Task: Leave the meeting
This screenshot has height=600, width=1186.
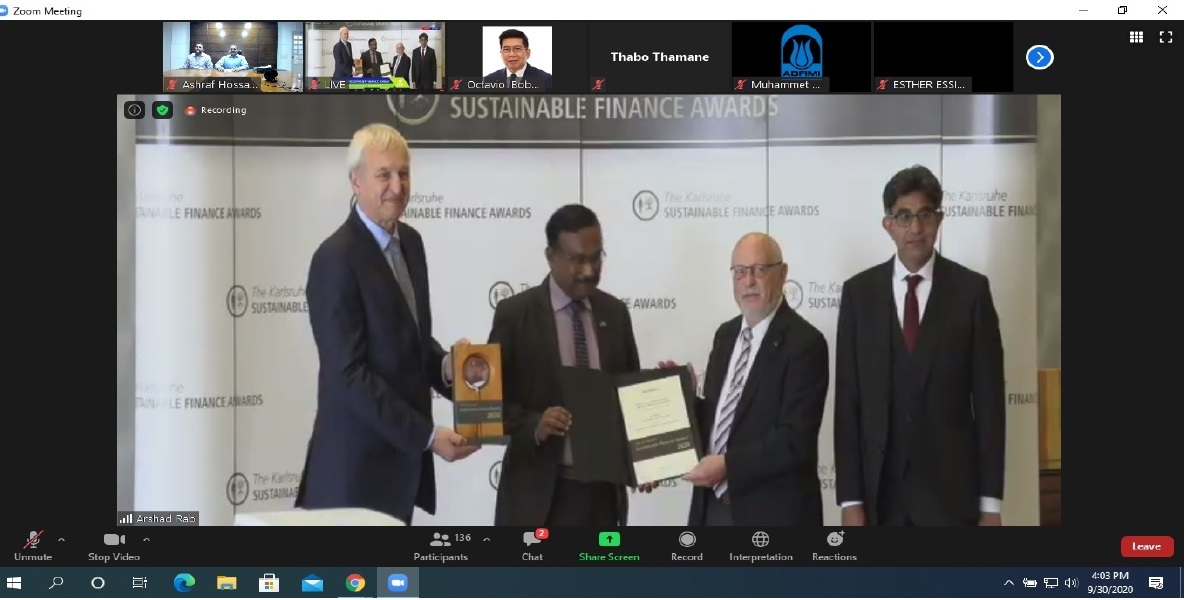Action: click(1146, 547)
